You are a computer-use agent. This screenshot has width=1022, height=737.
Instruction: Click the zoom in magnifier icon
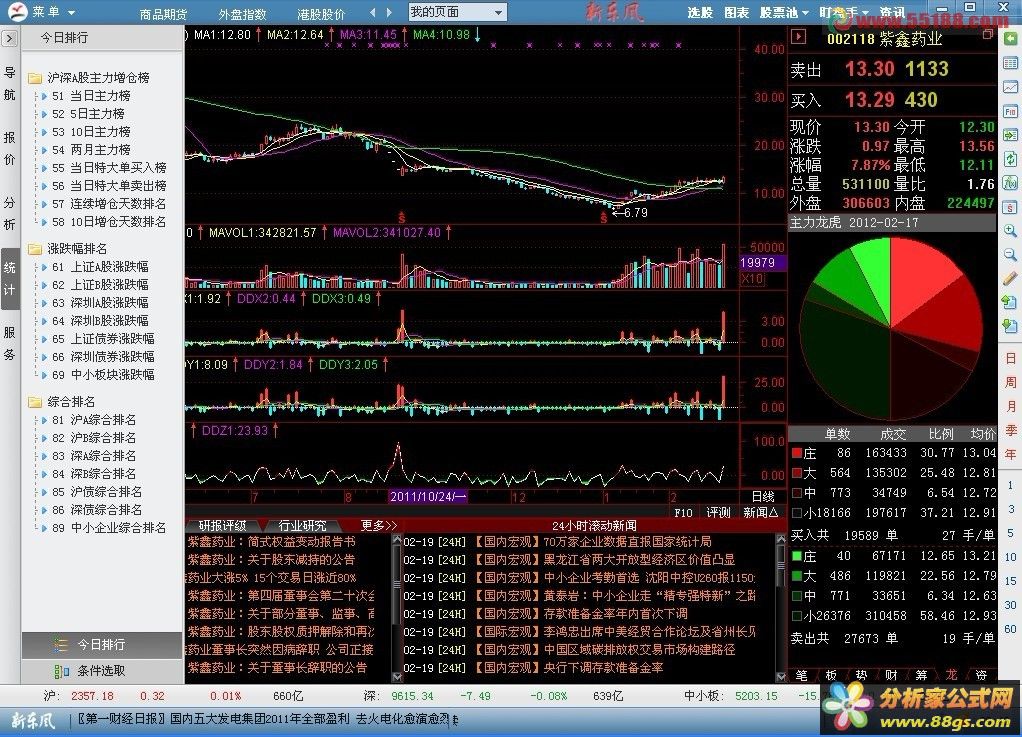(x=1010, y=231)
